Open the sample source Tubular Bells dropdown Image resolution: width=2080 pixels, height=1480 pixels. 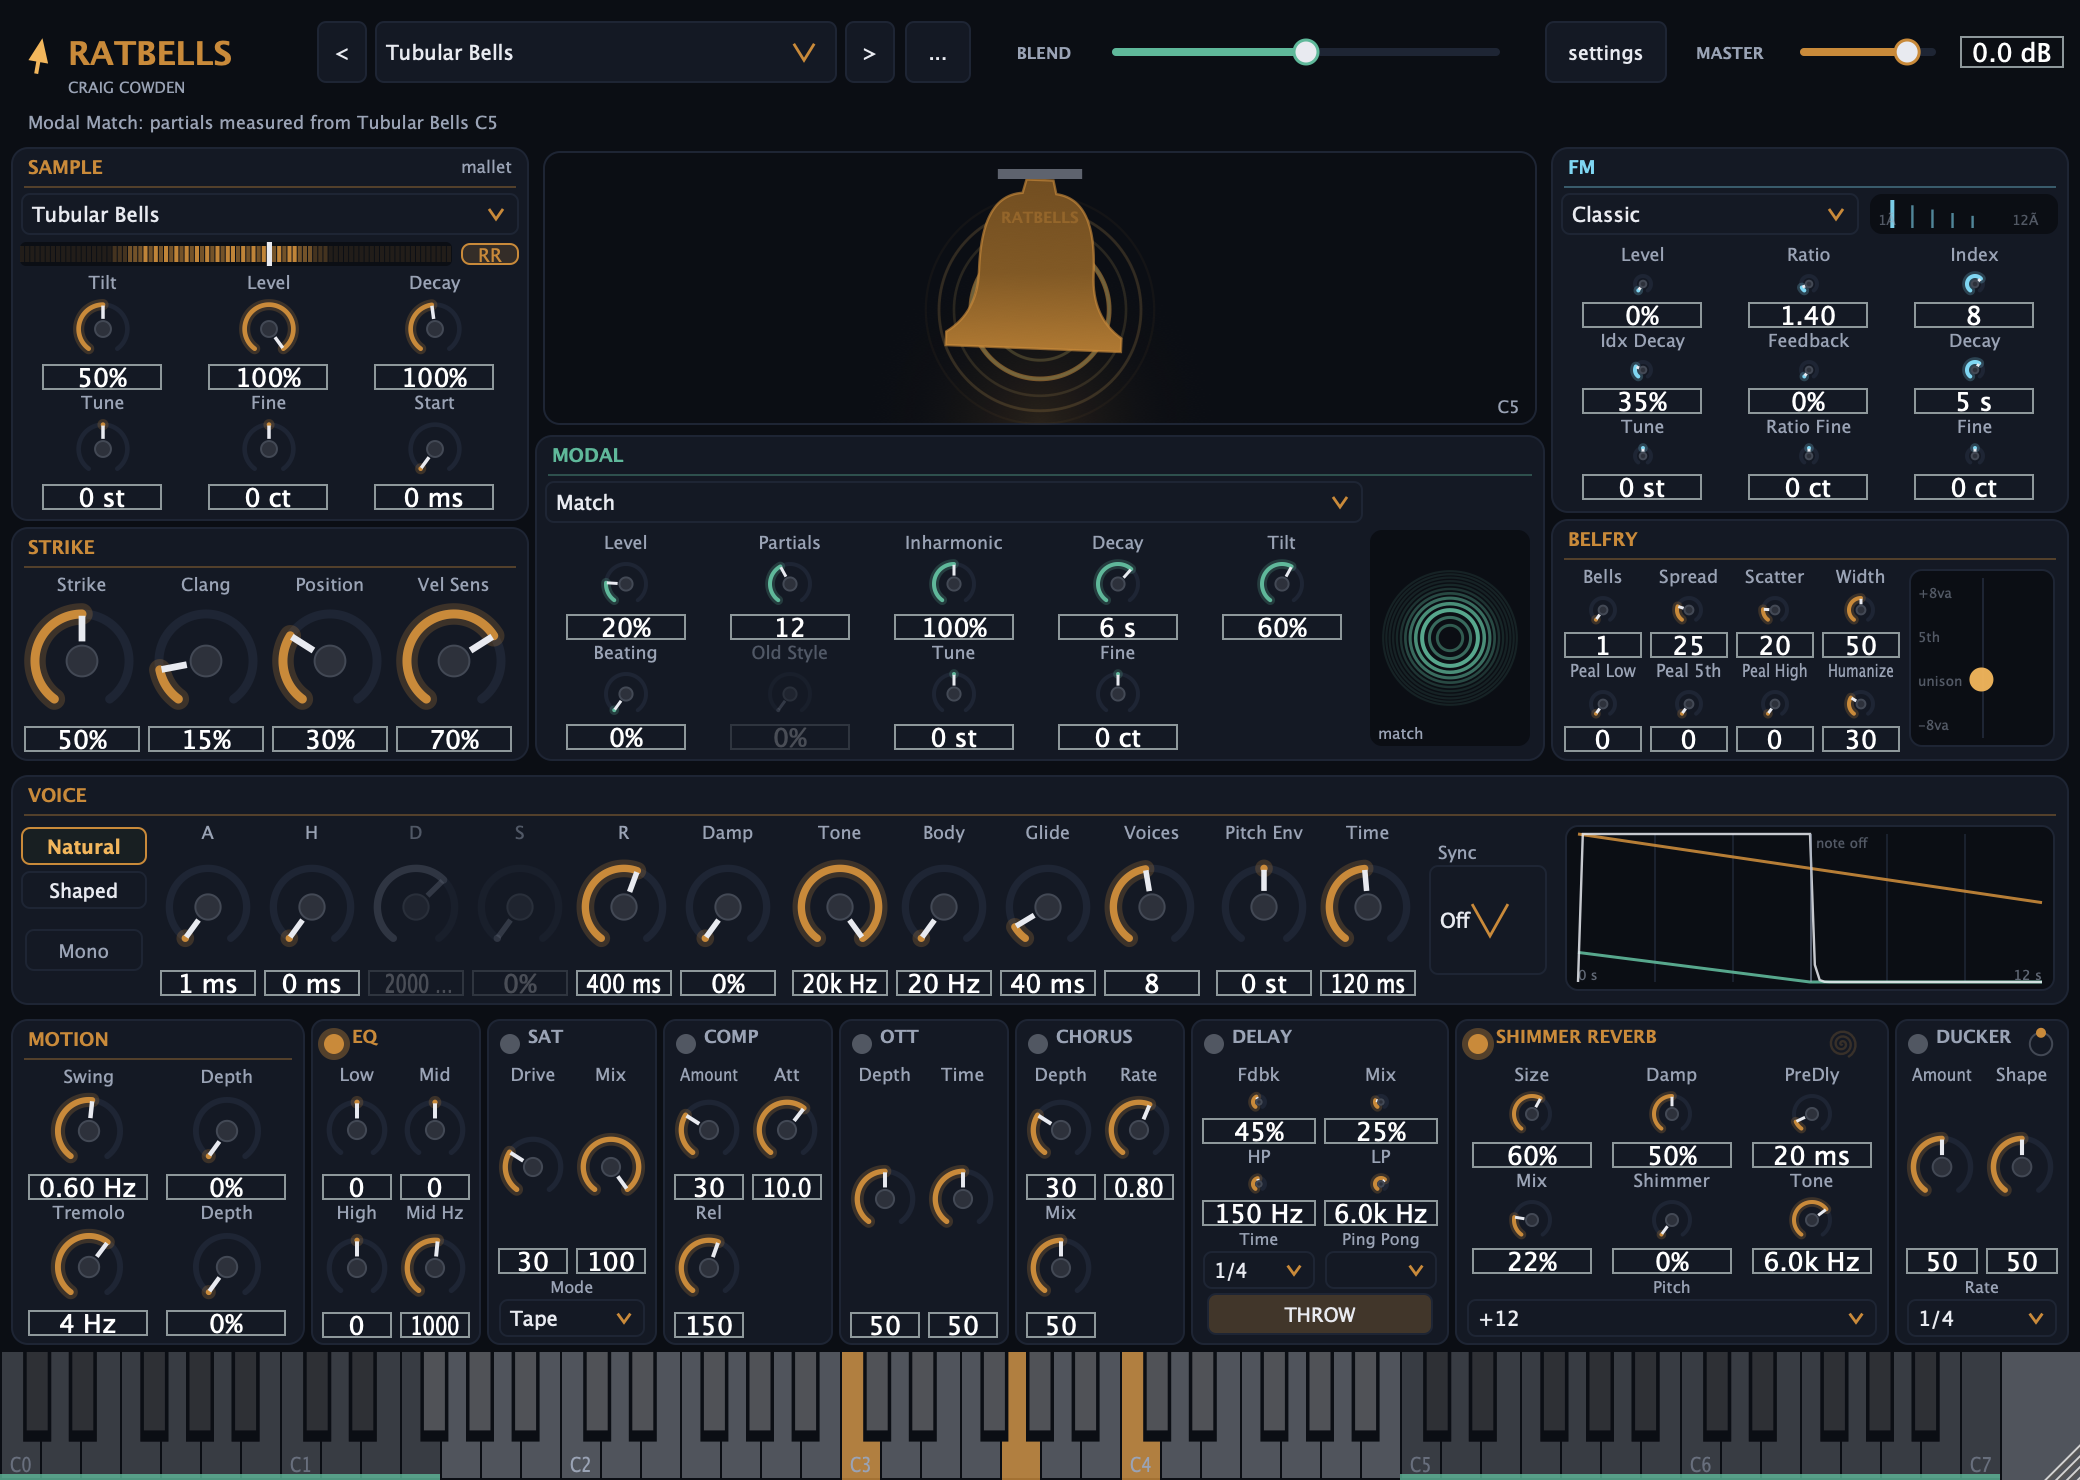[x=270, y=214]
